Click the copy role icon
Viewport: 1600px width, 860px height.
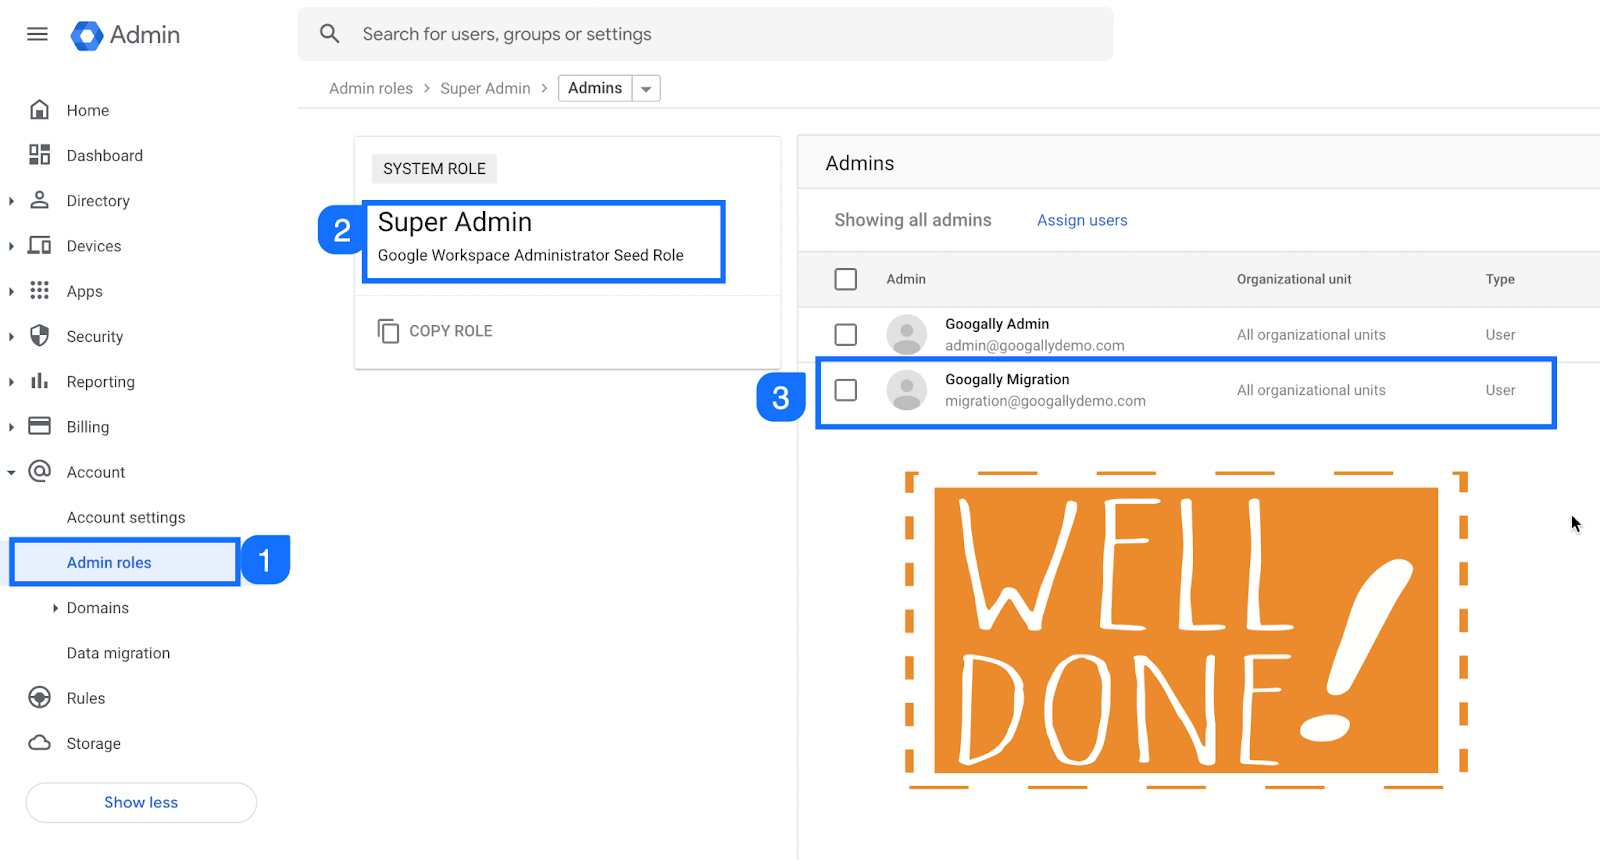point(388,330)
